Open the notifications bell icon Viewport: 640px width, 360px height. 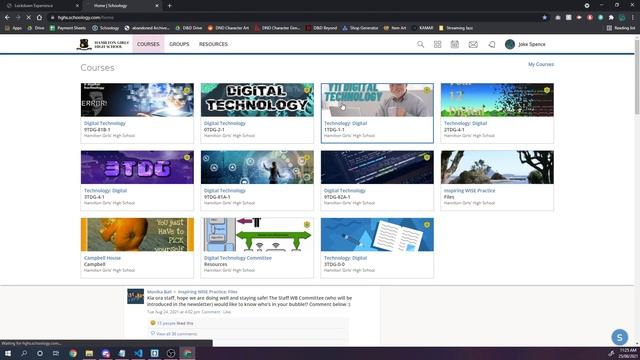pos(492,44)
